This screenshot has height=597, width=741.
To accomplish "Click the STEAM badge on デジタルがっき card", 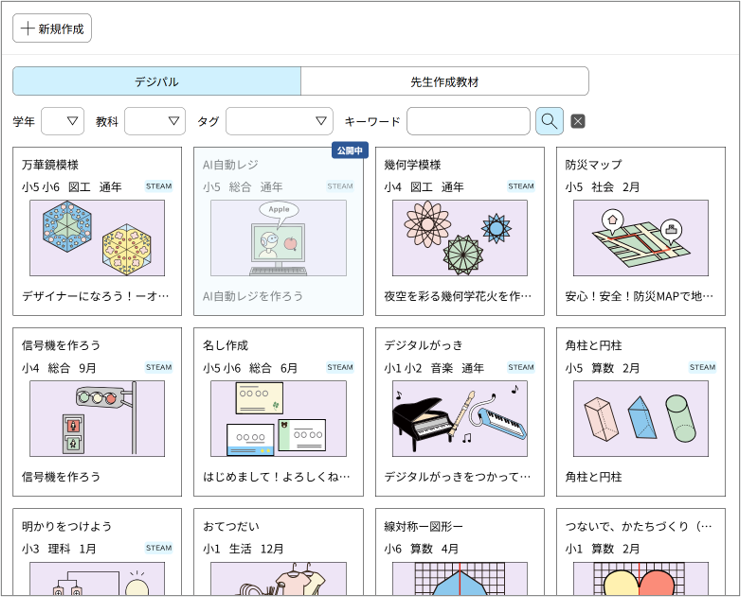I will [x=521, y=367].
